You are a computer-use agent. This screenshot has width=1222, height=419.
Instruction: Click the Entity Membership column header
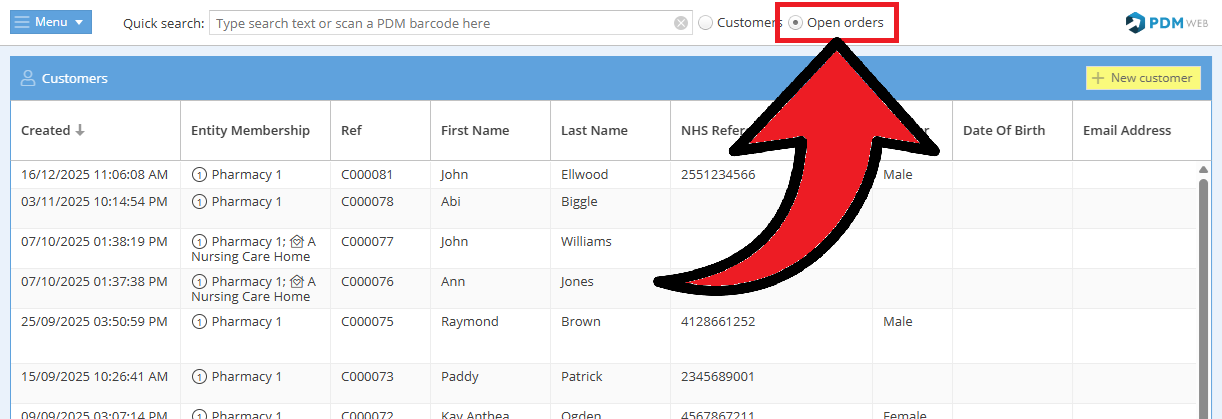click(250, 130)
